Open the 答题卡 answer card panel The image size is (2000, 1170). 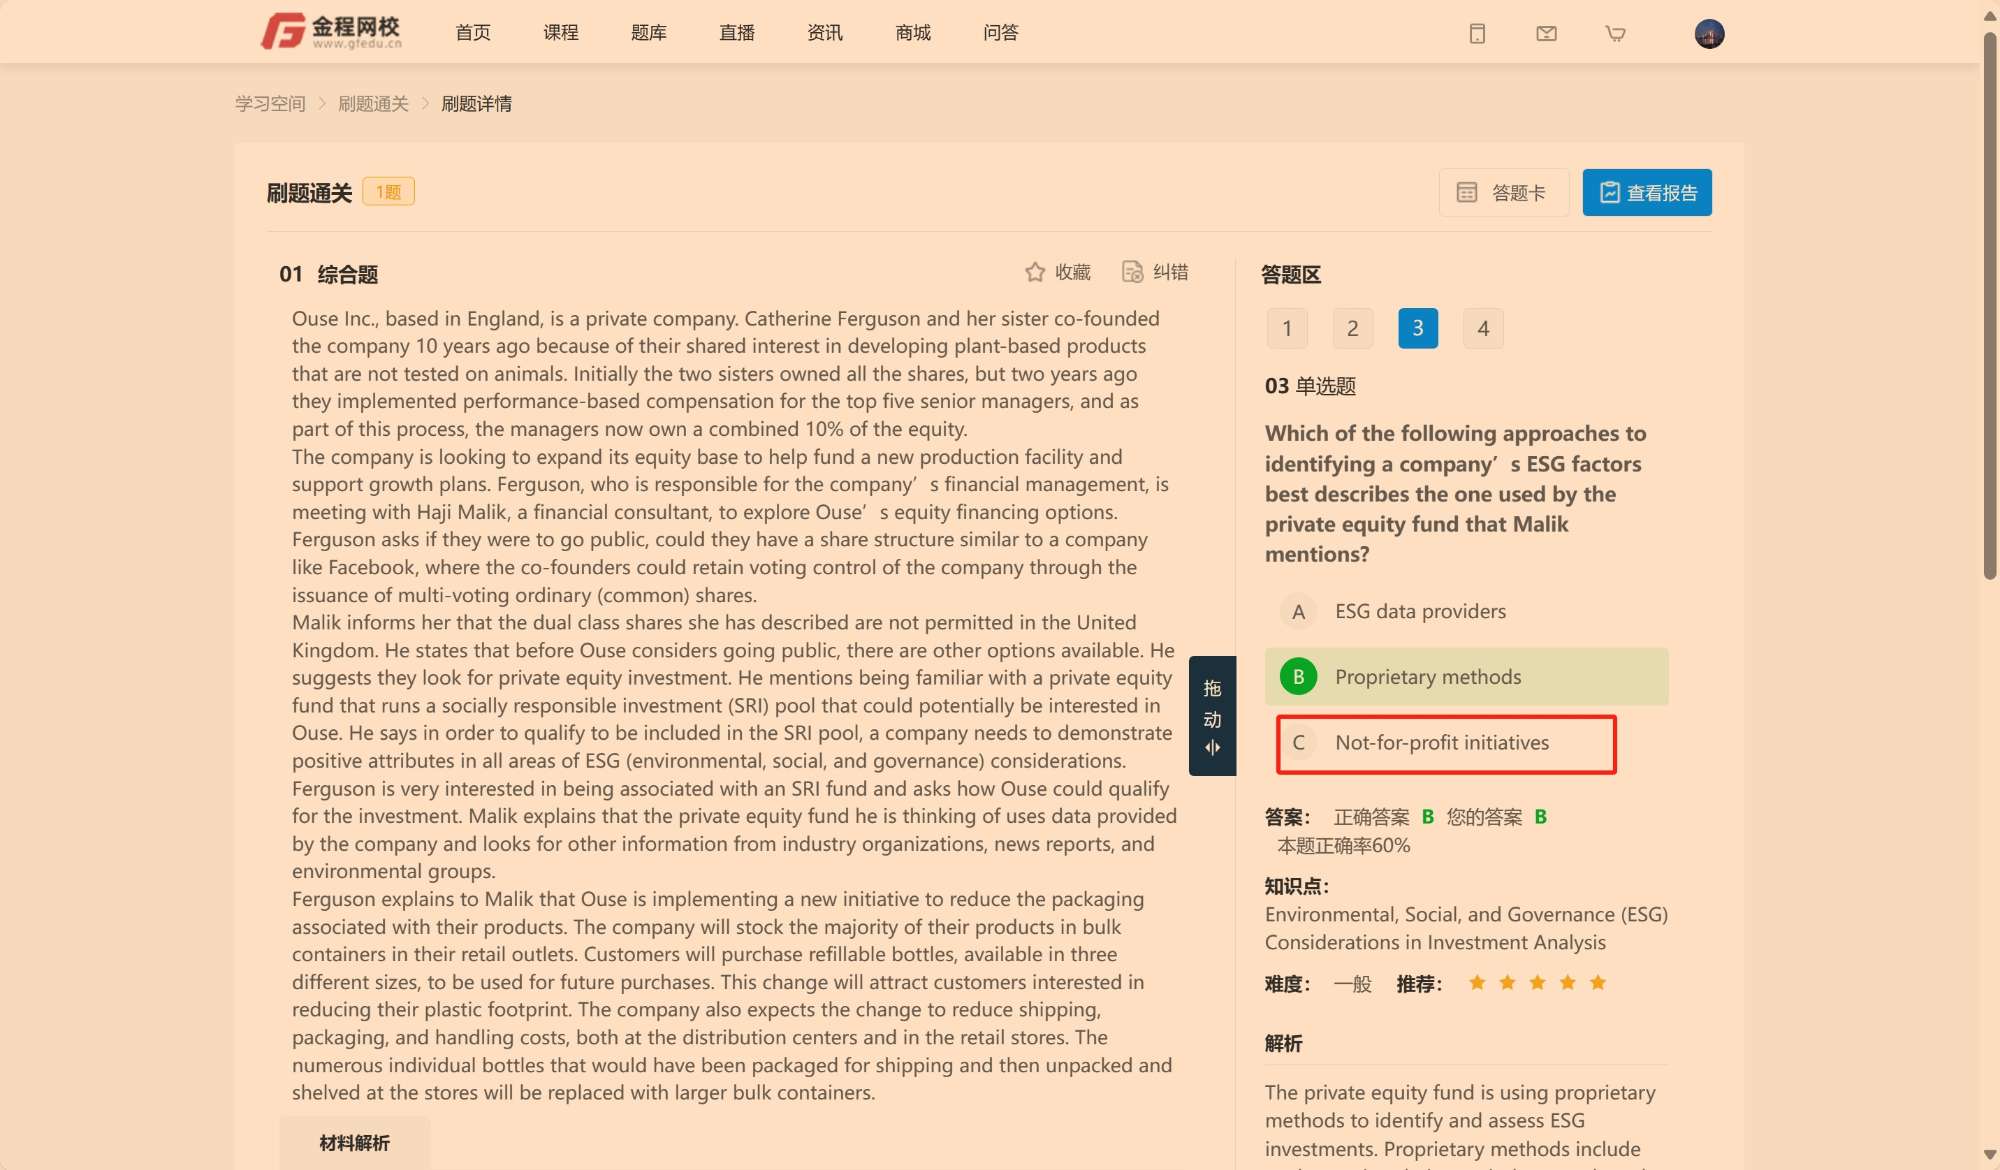coord(1503,192)
